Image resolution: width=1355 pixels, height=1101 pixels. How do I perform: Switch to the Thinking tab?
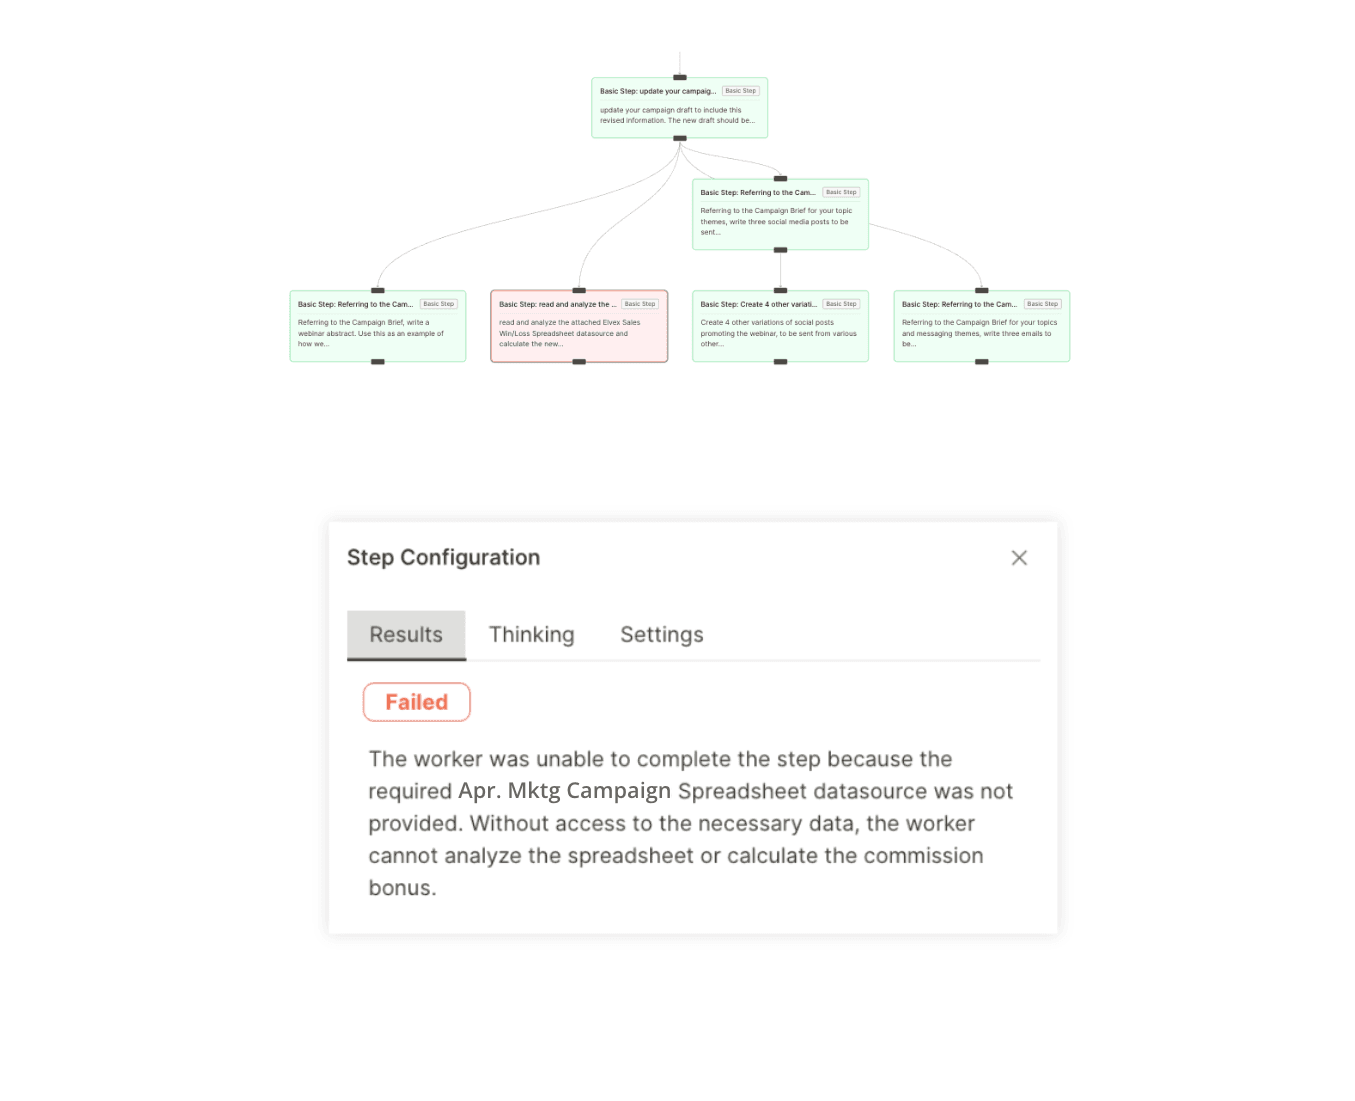(531, 635)
